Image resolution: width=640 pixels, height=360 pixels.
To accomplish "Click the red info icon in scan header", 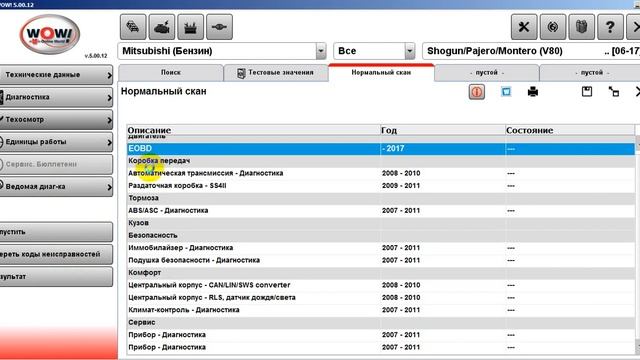I will pyautogui.click(x=477, y=92).
